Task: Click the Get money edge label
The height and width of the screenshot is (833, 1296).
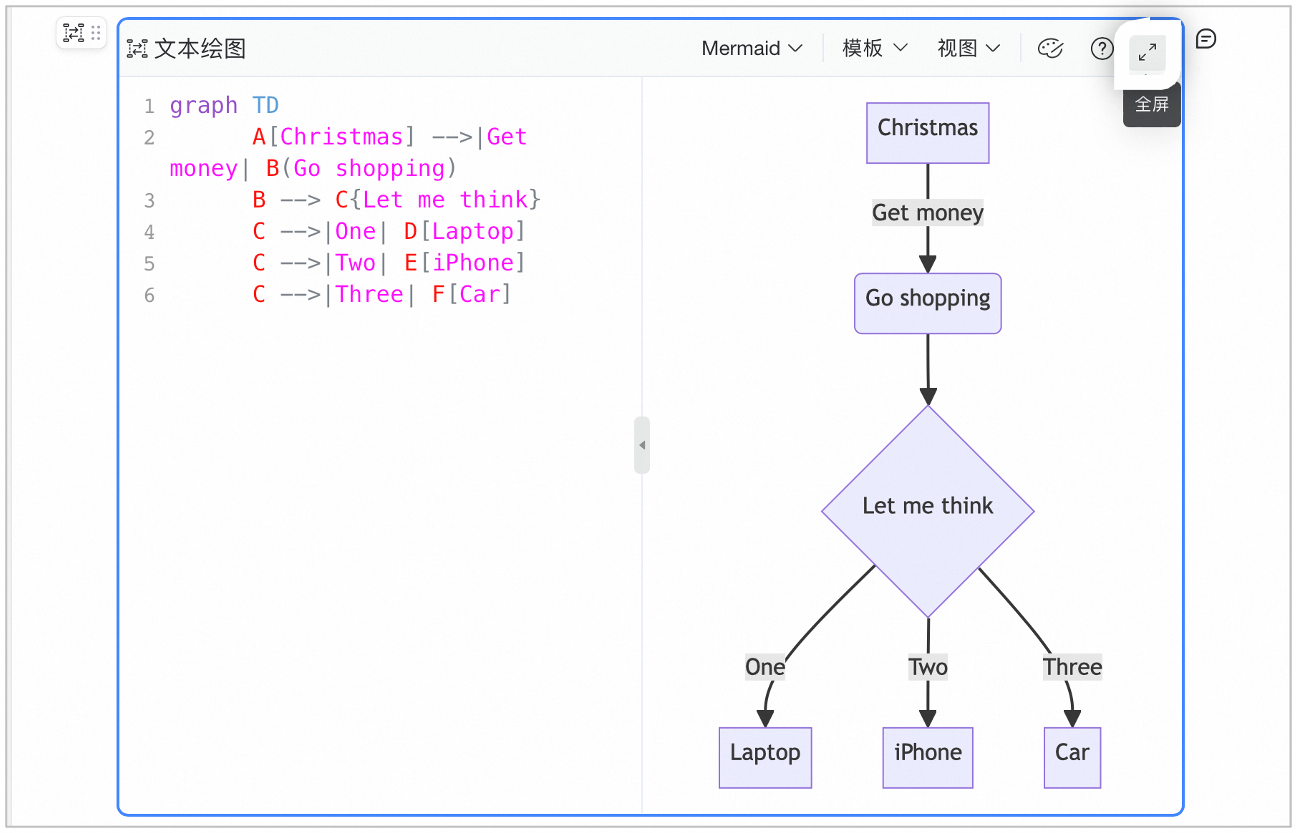Action: [928, 213]
